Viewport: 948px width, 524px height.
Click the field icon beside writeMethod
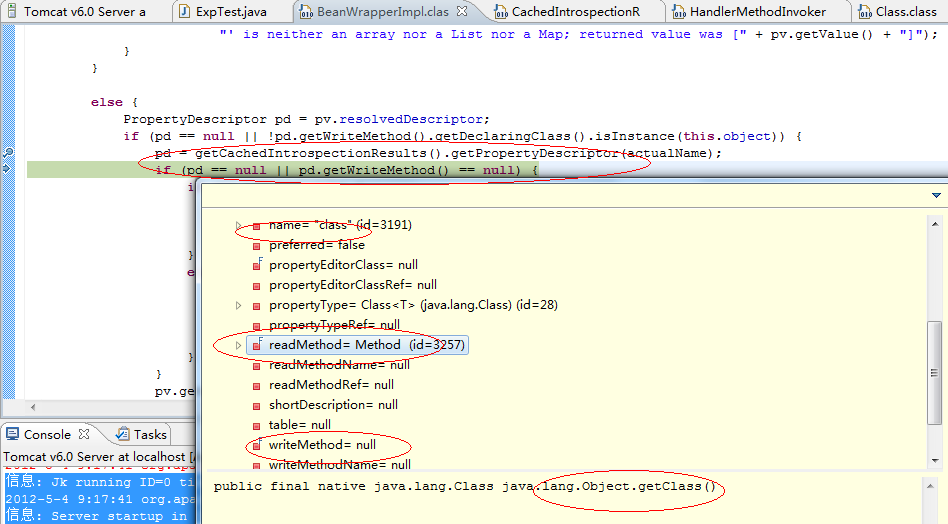pos(257,444)
